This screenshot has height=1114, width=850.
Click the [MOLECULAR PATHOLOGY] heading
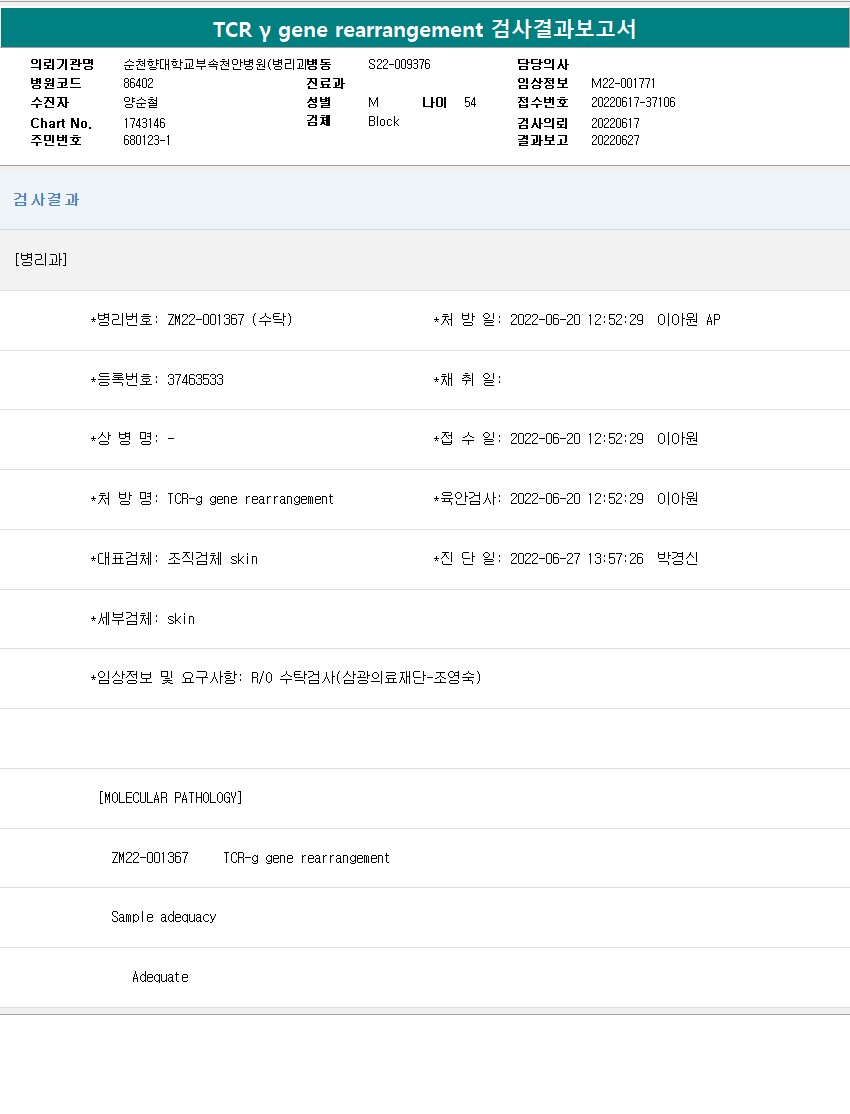coord(170,798)
